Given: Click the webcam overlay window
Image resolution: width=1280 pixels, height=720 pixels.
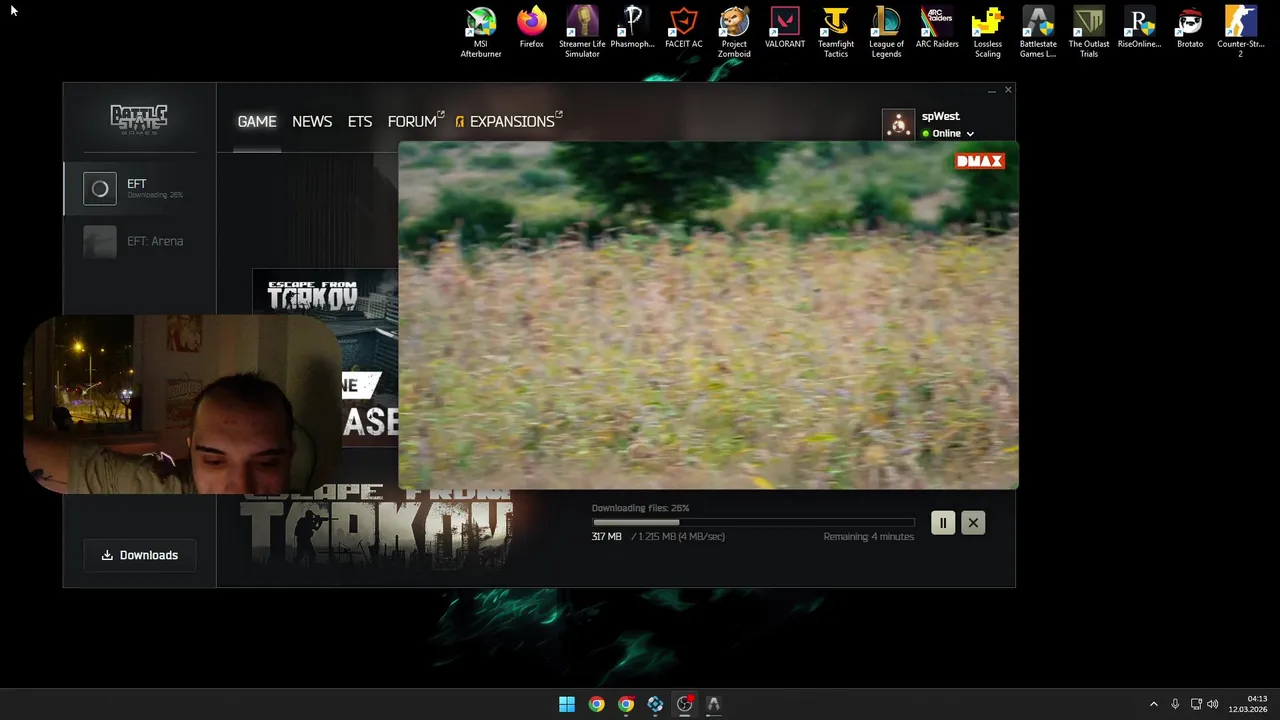Looking at the screenshot, I should (182, 404).
